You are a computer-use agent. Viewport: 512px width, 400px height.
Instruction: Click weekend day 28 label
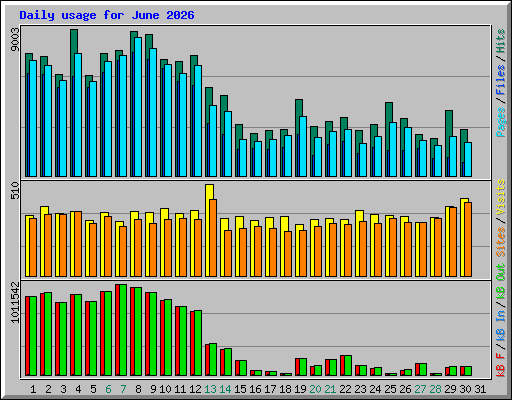click(x=435, y=389)
